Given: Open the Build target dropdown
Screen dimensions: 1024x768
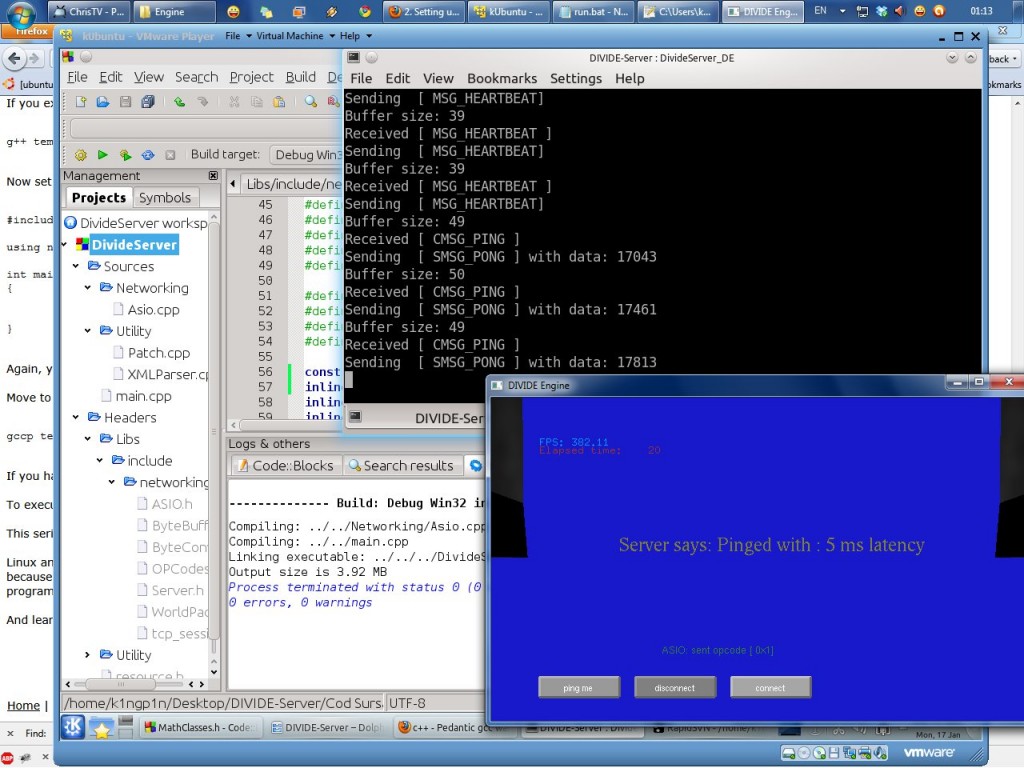Looking at the screenshot, I should pyautogui.click(x=306, y=155).
